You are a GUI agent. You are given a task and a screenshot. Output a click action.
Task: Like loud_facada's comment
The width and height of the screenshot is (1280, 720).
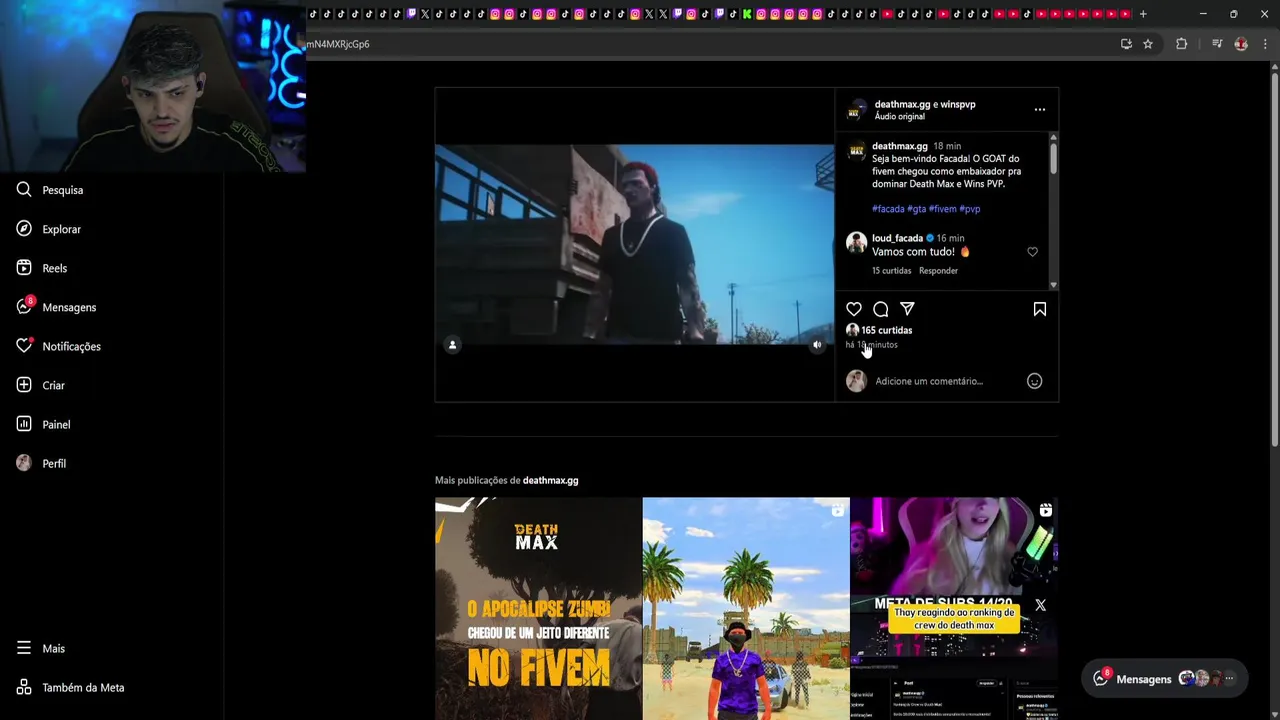point(1033,252)
